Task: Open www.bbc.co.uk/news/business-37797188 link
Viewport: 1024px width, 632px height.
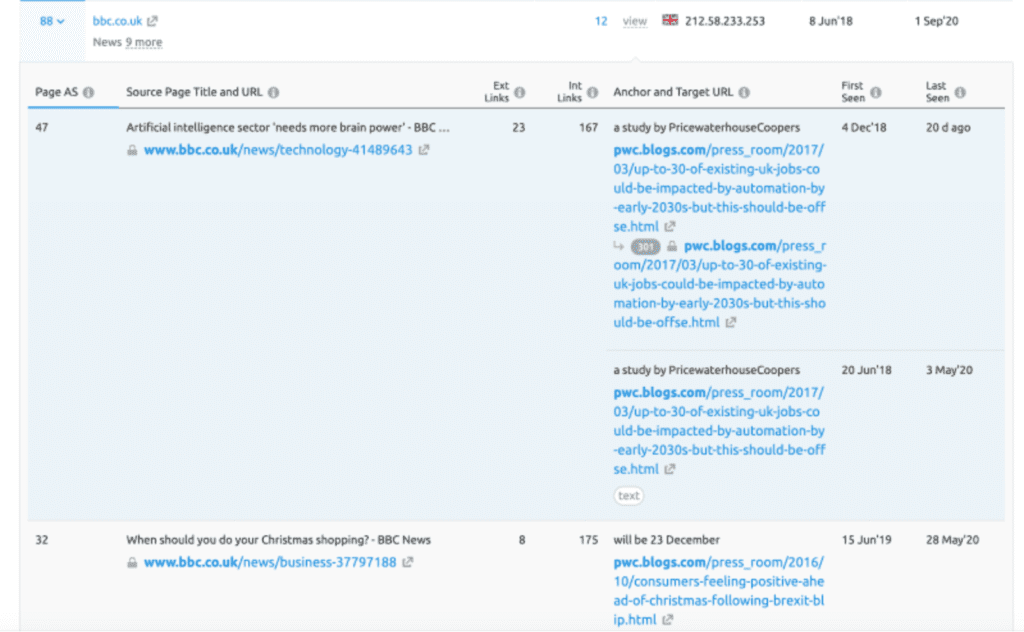Action: (x=270, y=563)
